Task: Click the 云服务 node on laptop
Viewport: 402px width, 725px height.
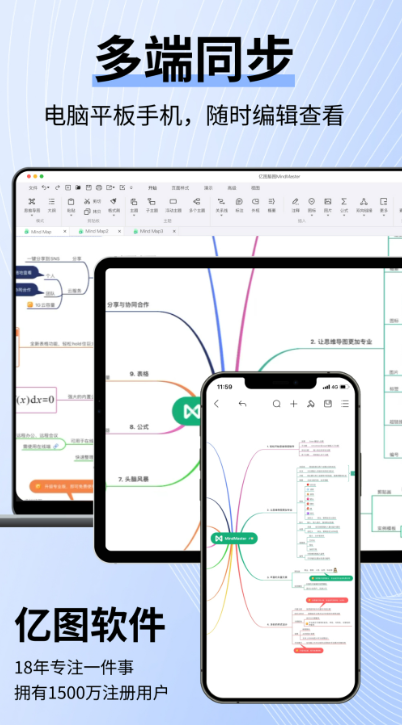Action: 76,291
